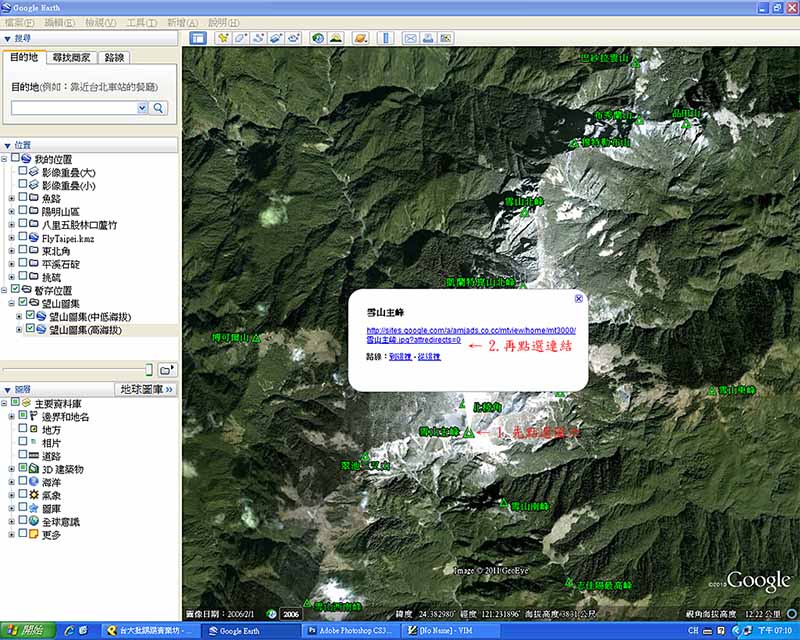Image resolution: width=800 pixels, height=640 pixels.
Task: Click the places transparency slider handle
Action: pyautogui.click(x=149, y=370)
